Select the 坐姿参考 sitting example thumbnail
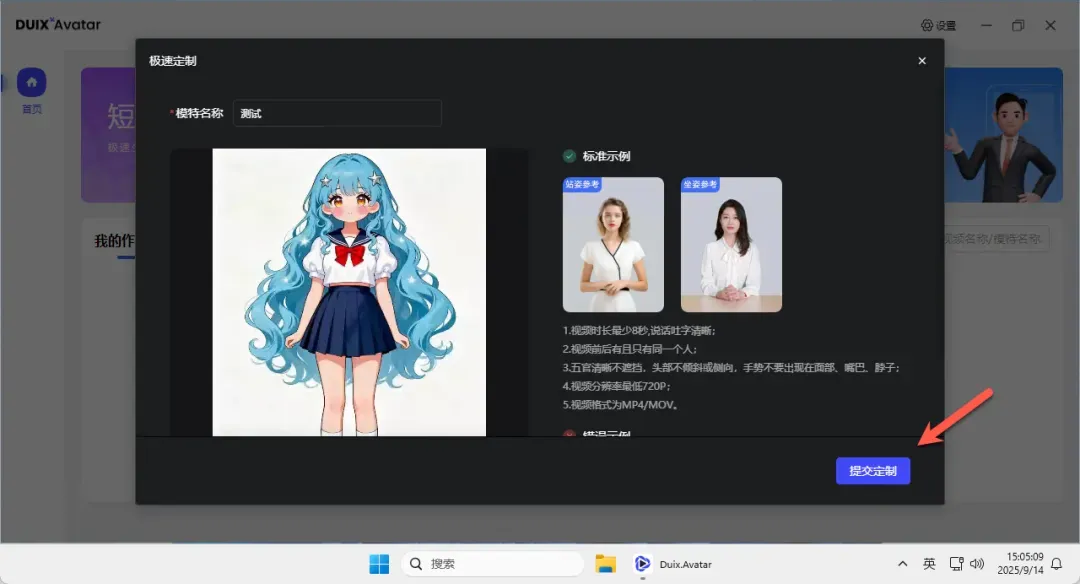This screenshot has width=1080, height=584. pos(731,245)
